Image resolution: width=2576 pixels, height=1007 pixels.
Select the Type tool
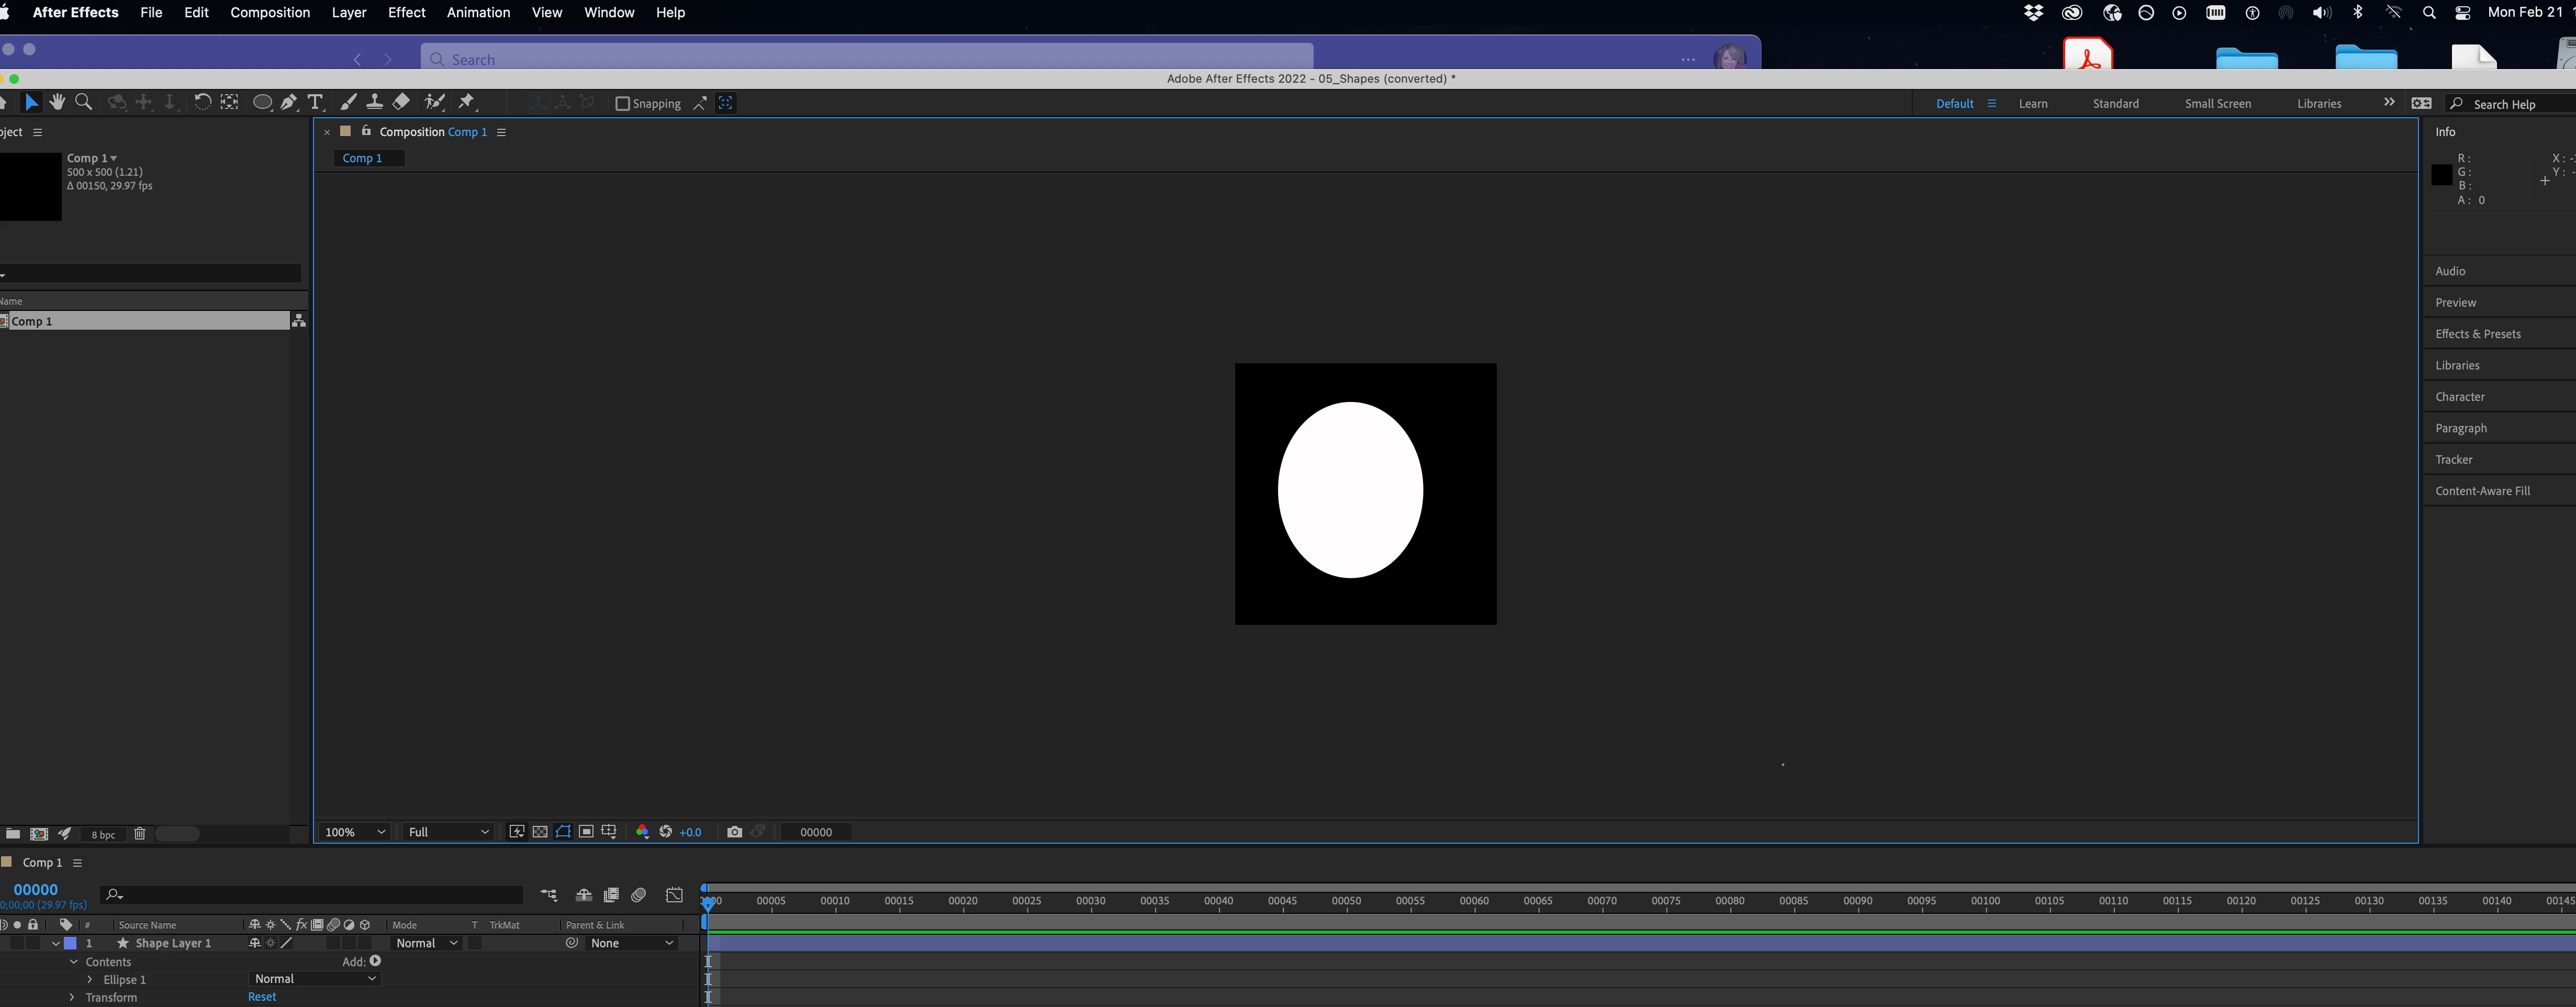316,102
